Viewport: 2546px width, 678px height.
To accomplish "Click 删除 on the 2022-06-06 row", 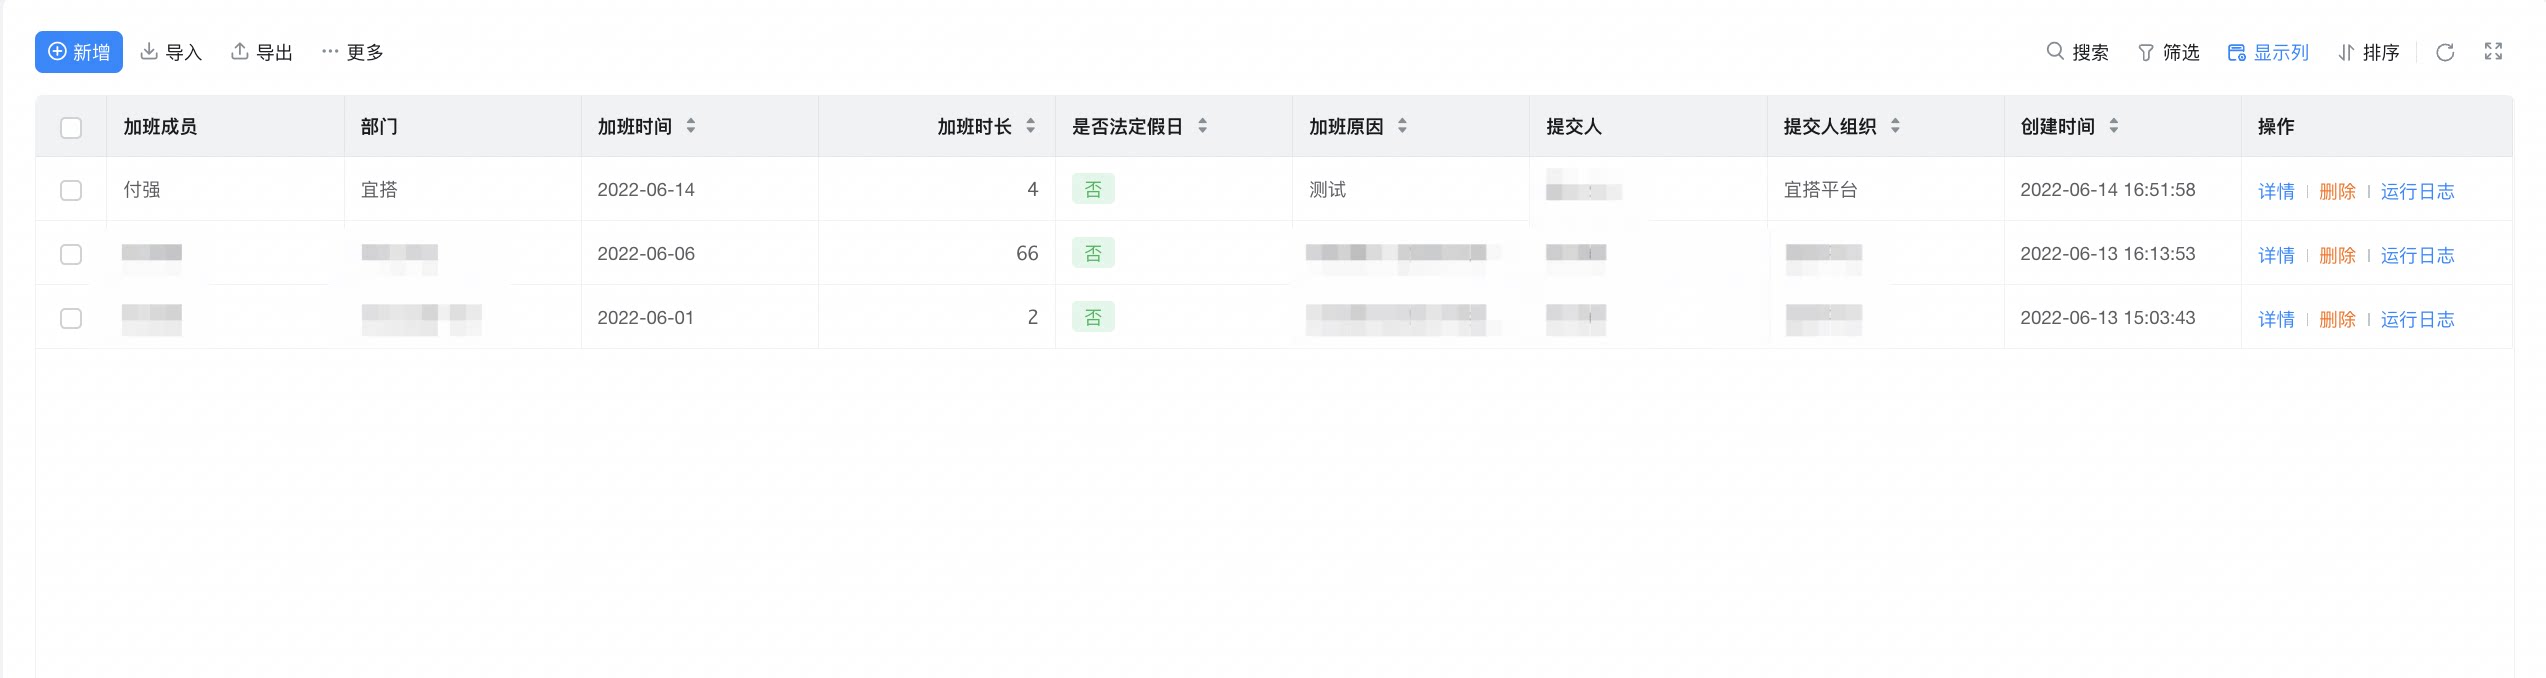I will (2337, 255).
